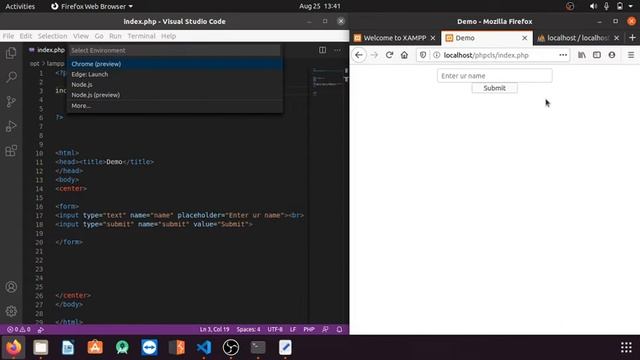Go to Firefox home page

[404, 55]
